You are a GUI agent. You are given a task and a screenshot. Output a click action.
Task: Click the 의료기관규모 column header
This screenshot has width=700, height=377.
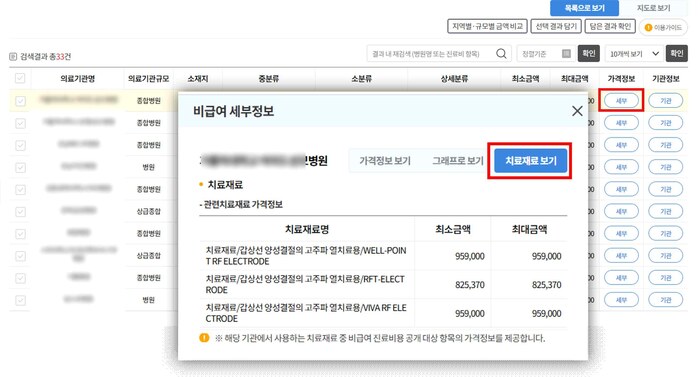click(149, 79)
